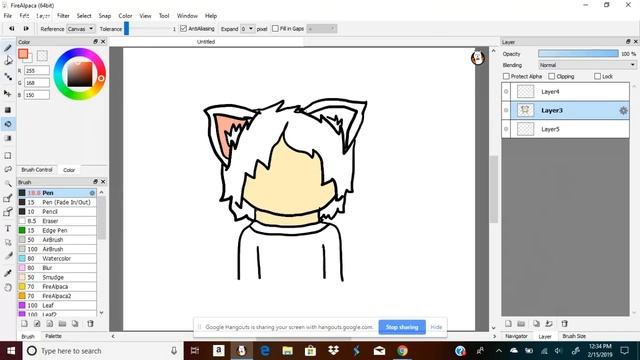Enable the Fill in Gaps checkbox

tap(275, 29)
